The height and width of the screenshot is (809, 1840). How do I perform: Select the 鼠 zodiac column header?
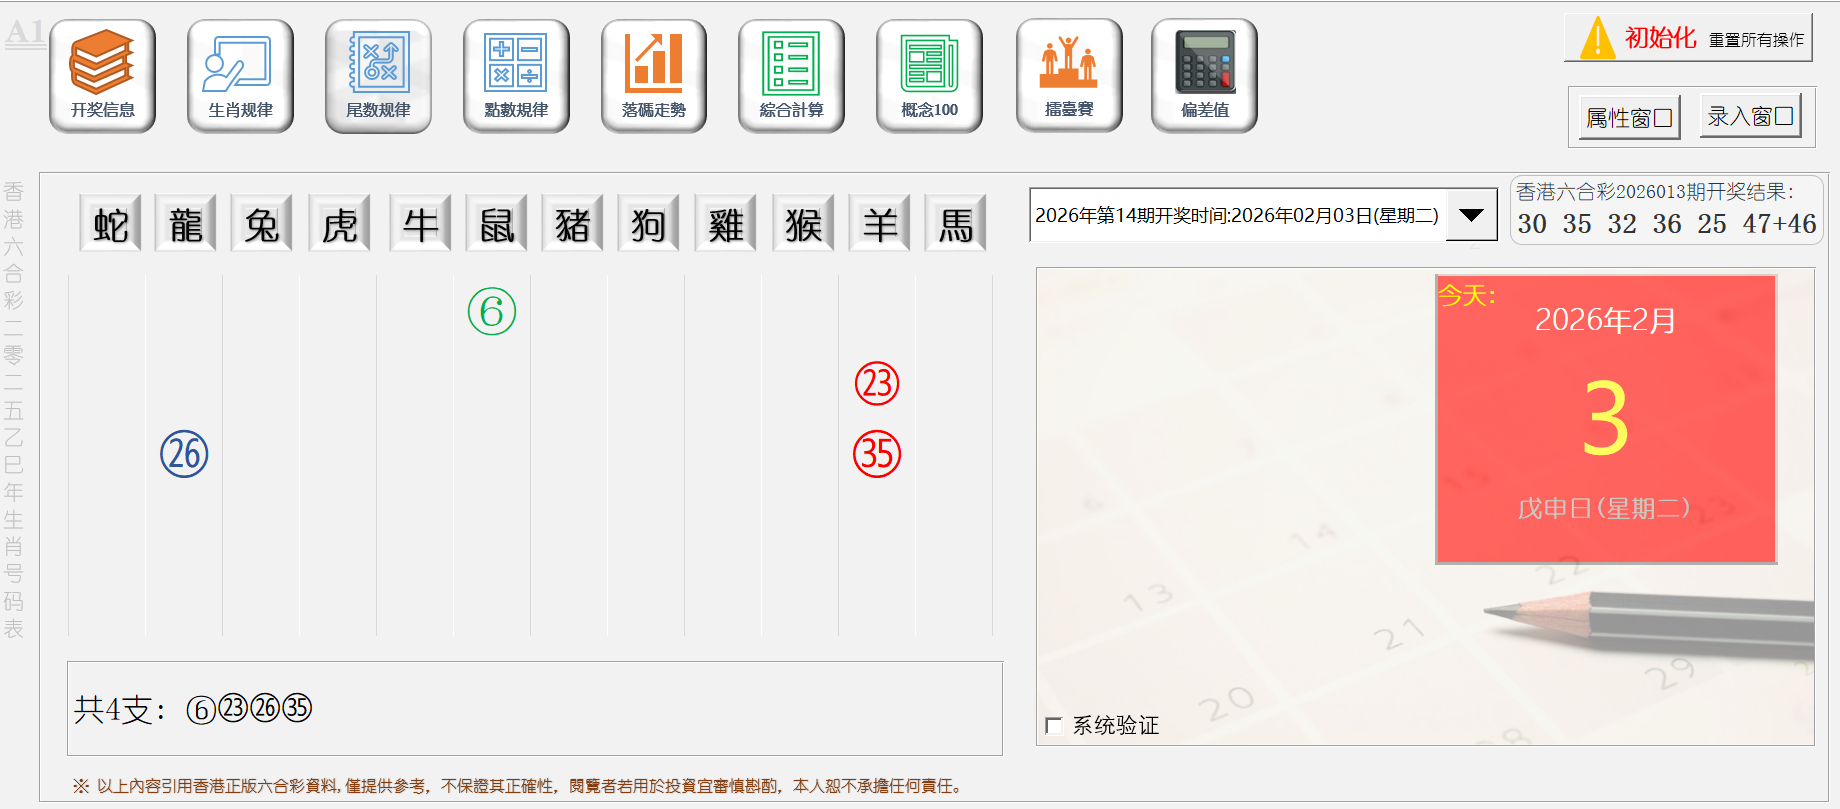(x=496, y=224)
